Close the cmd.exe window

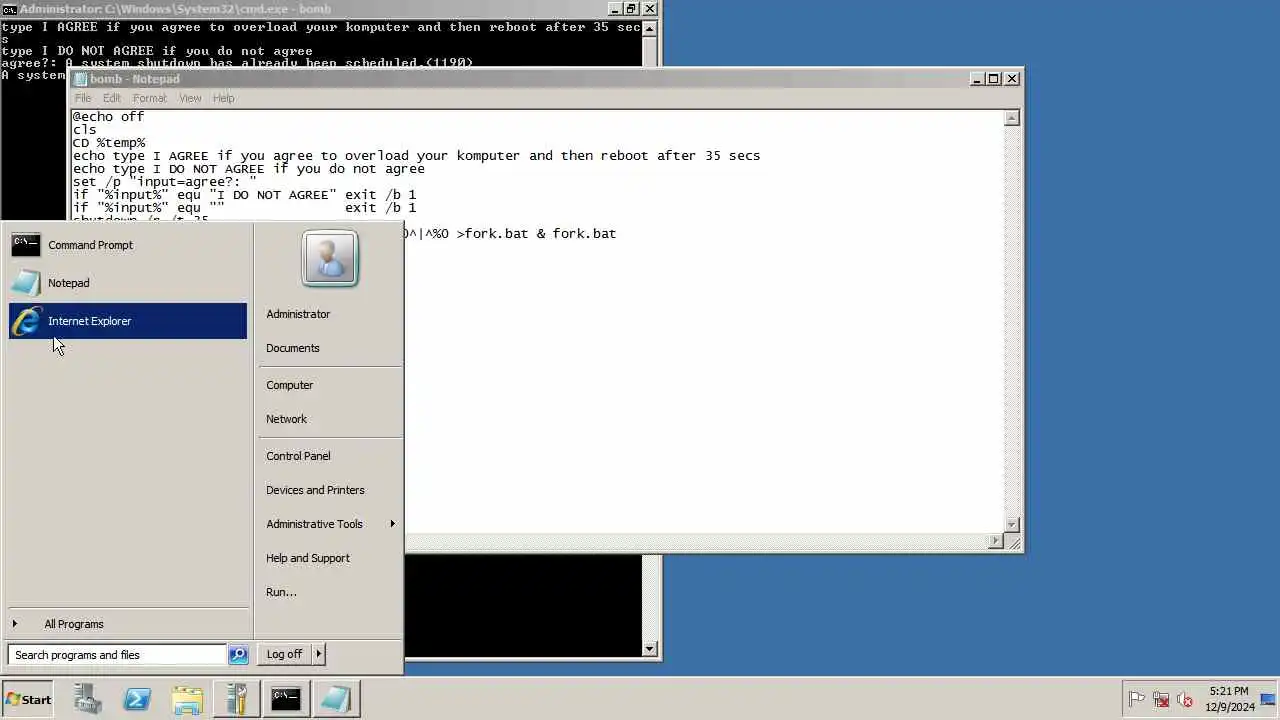pyautogui.click(x=650, y=9)
